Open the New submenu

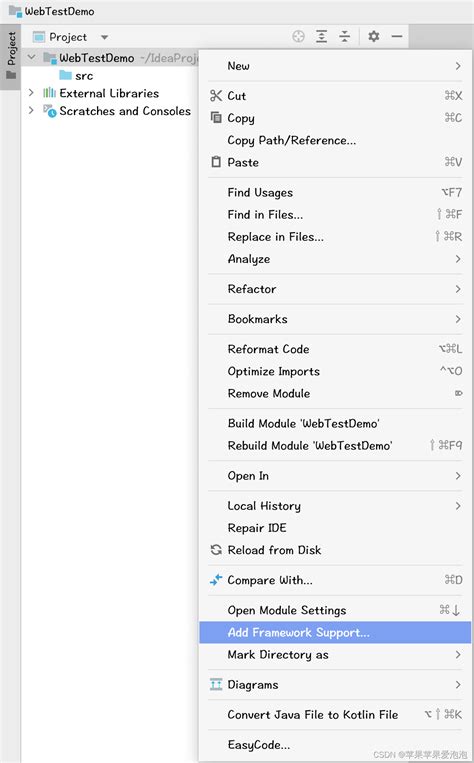pos(335,66)
